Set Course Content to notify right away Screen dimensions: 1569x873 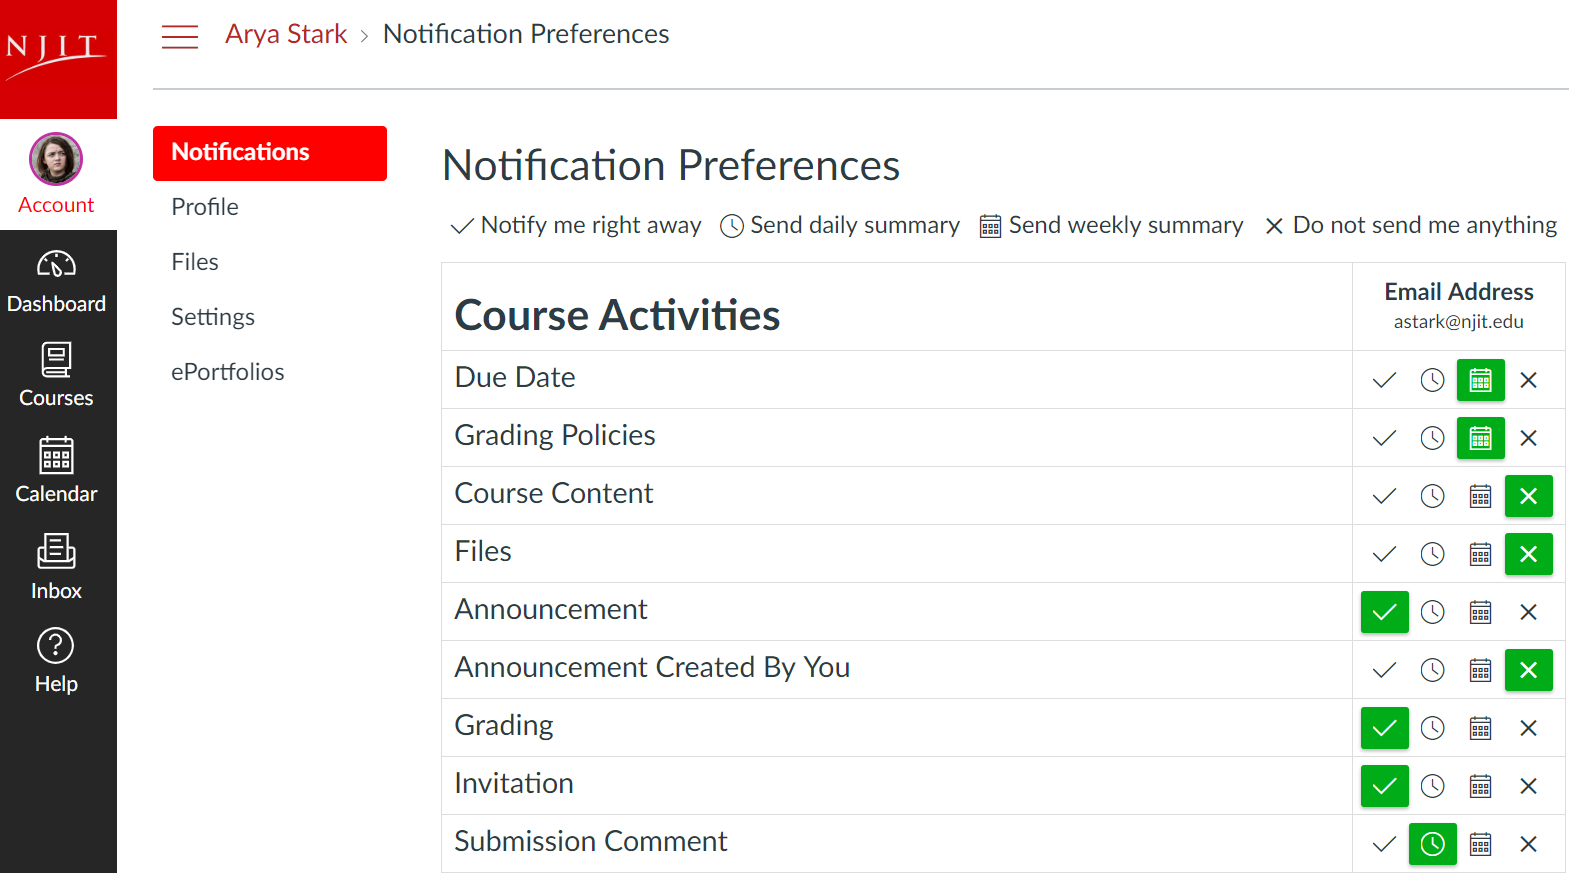coord(1384,496)
